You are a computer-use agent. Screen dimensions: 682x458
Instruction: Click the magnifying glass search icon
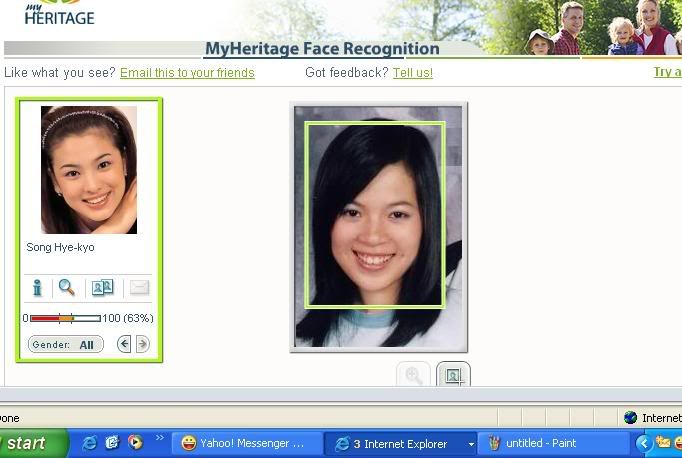coord(67,288)
